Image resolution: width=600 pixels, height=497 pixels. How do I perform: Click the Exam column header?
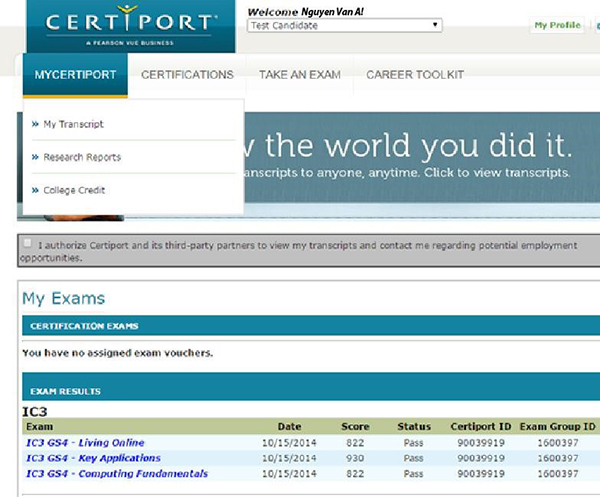pyautogui.click(x=39, y=426)
